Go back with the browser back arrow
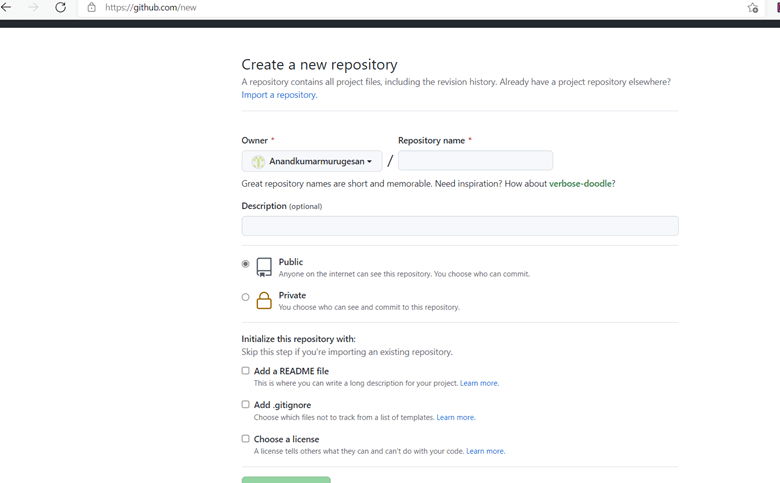Image resolution: width=780 pixels, height=483 pixels. (x=6, y=7)
